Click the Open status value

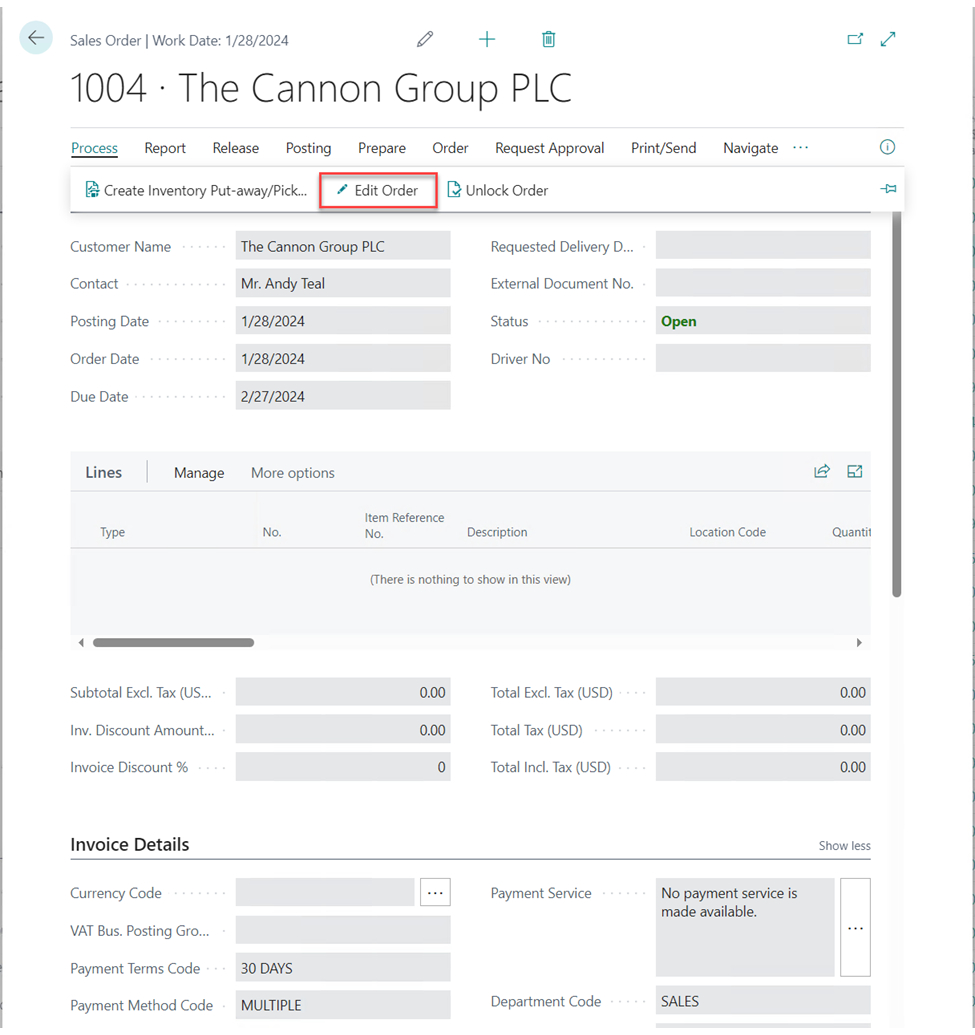[679, 321]
